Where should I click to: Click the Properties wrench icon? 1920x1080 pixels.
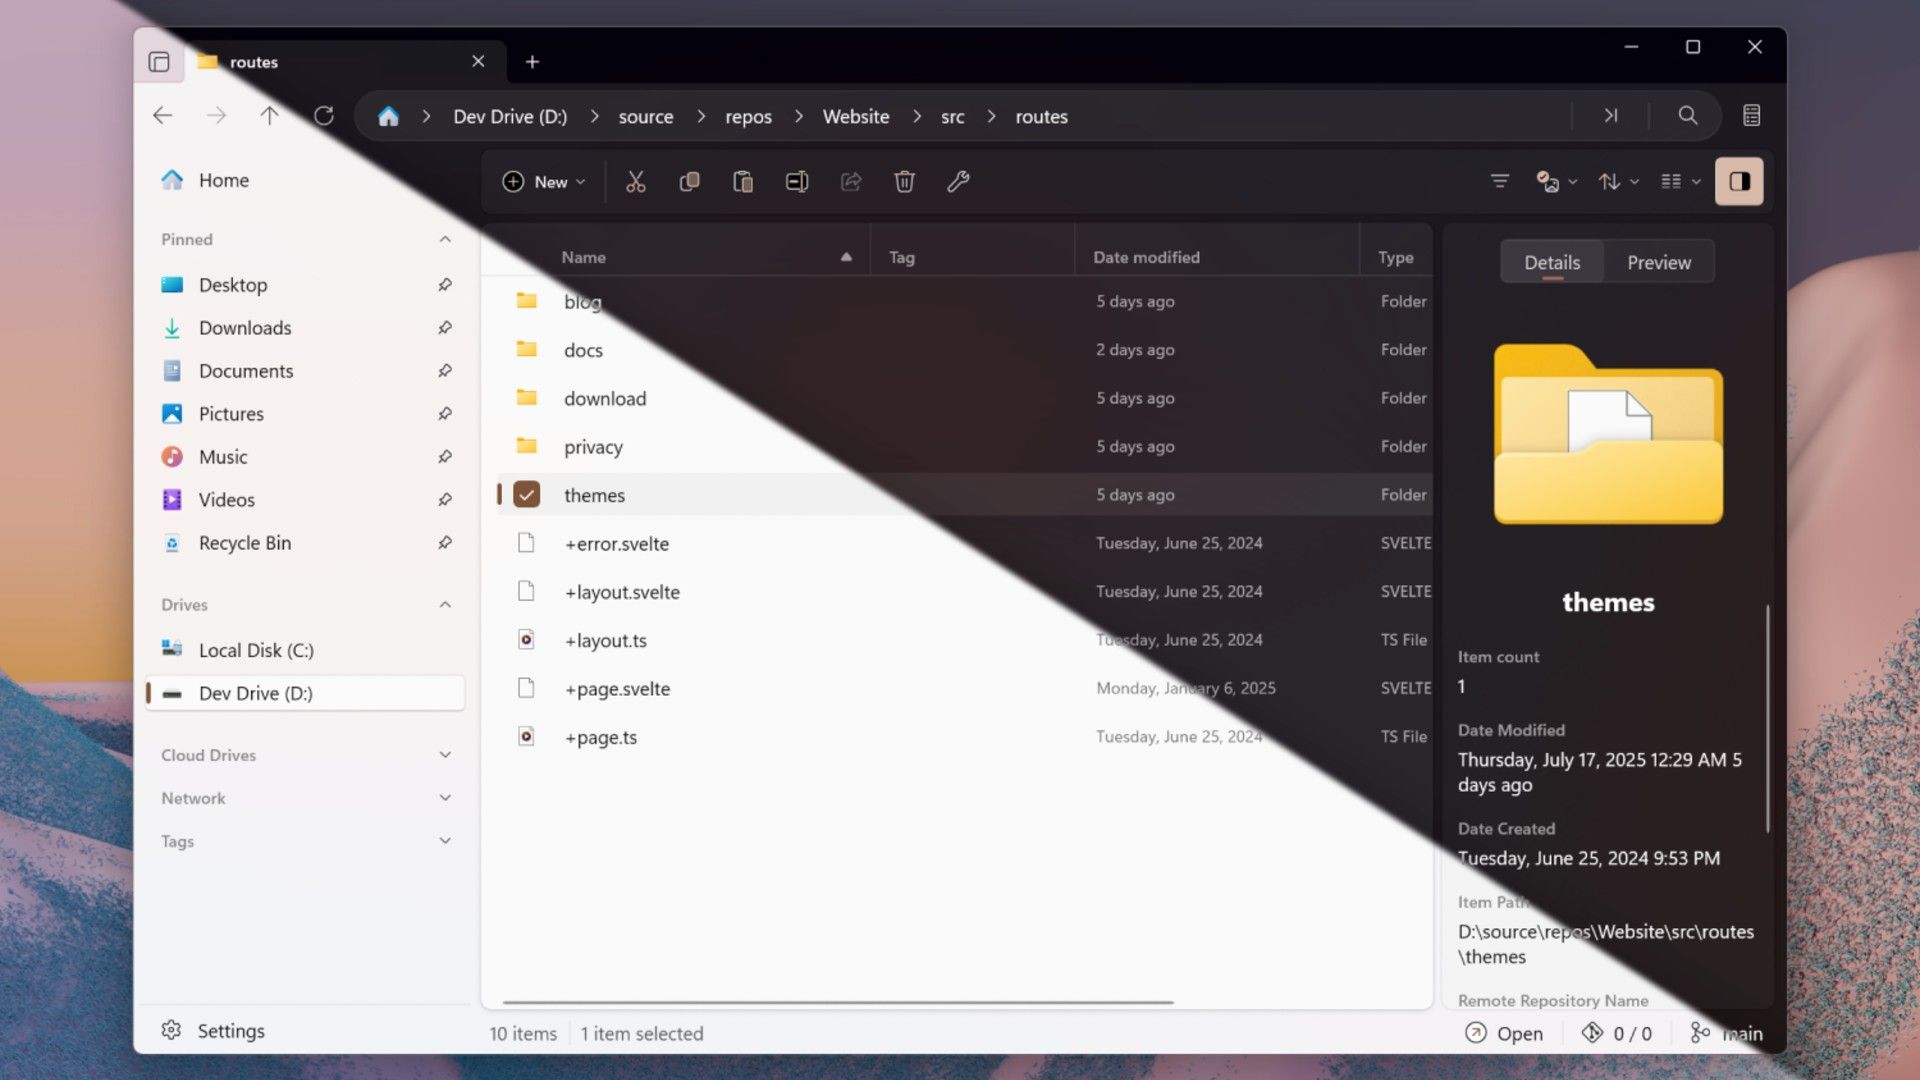coord(958,181)
